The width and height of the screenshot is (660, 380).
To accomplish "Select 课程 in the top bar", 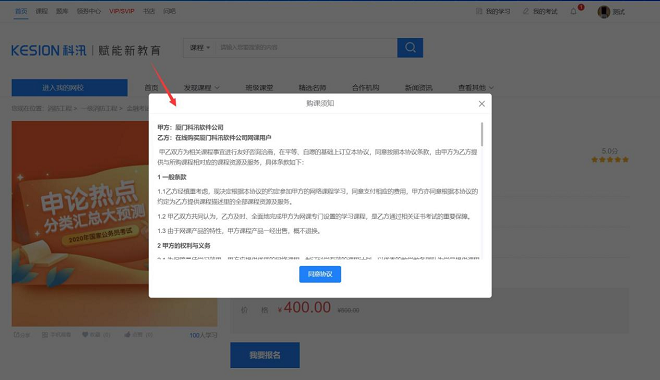I will click(x=41, y=11).
